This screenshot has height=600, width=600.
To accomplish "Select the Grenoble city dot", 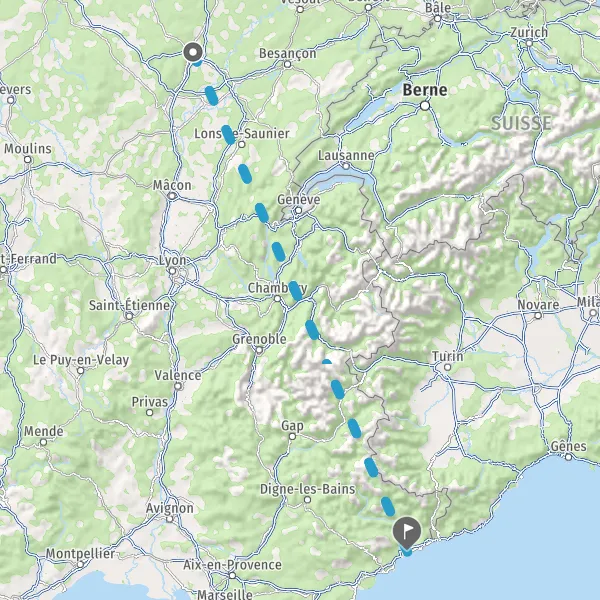I will tap(259, 350).
